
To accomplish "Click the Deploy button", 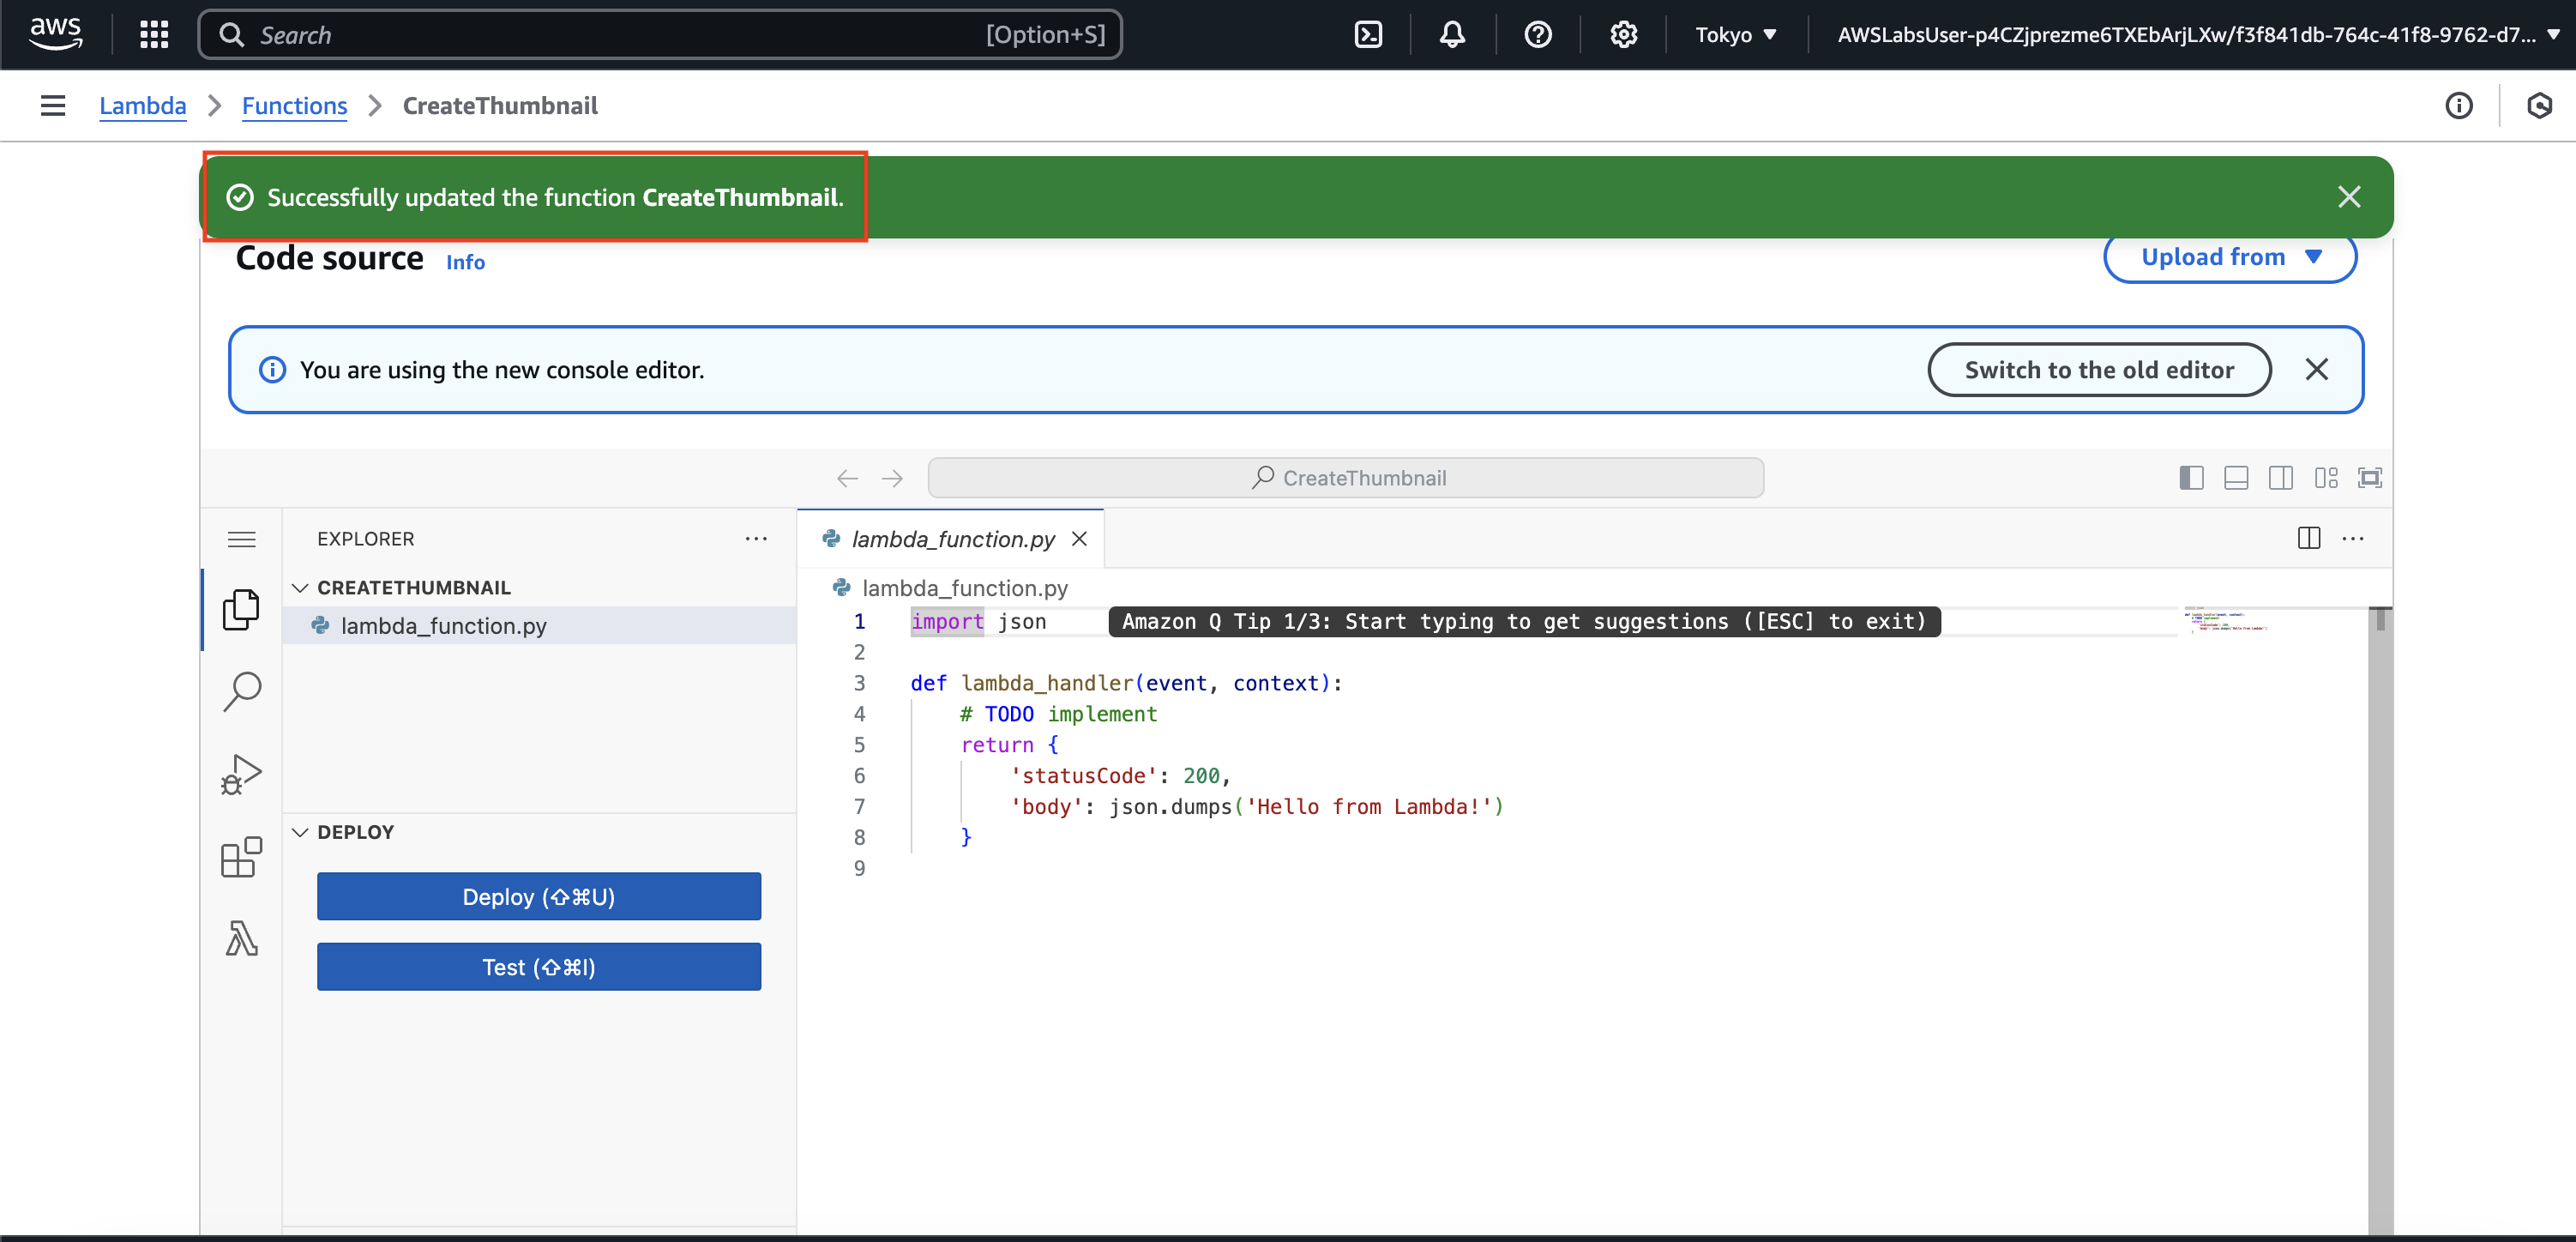I will pyautogui.click(x=539, y=897).
